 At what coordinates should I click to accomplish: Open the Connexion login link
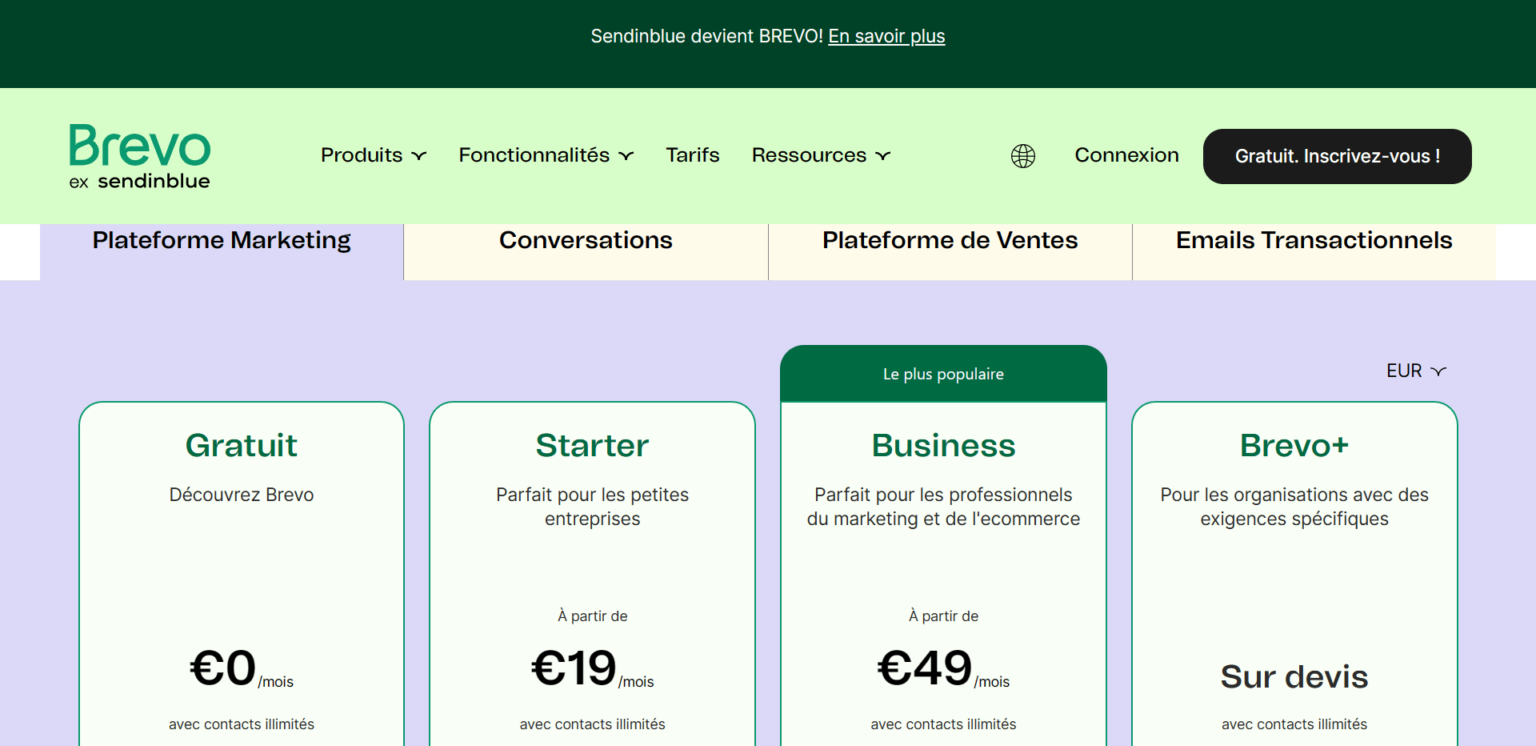[x=1126, y=155]
